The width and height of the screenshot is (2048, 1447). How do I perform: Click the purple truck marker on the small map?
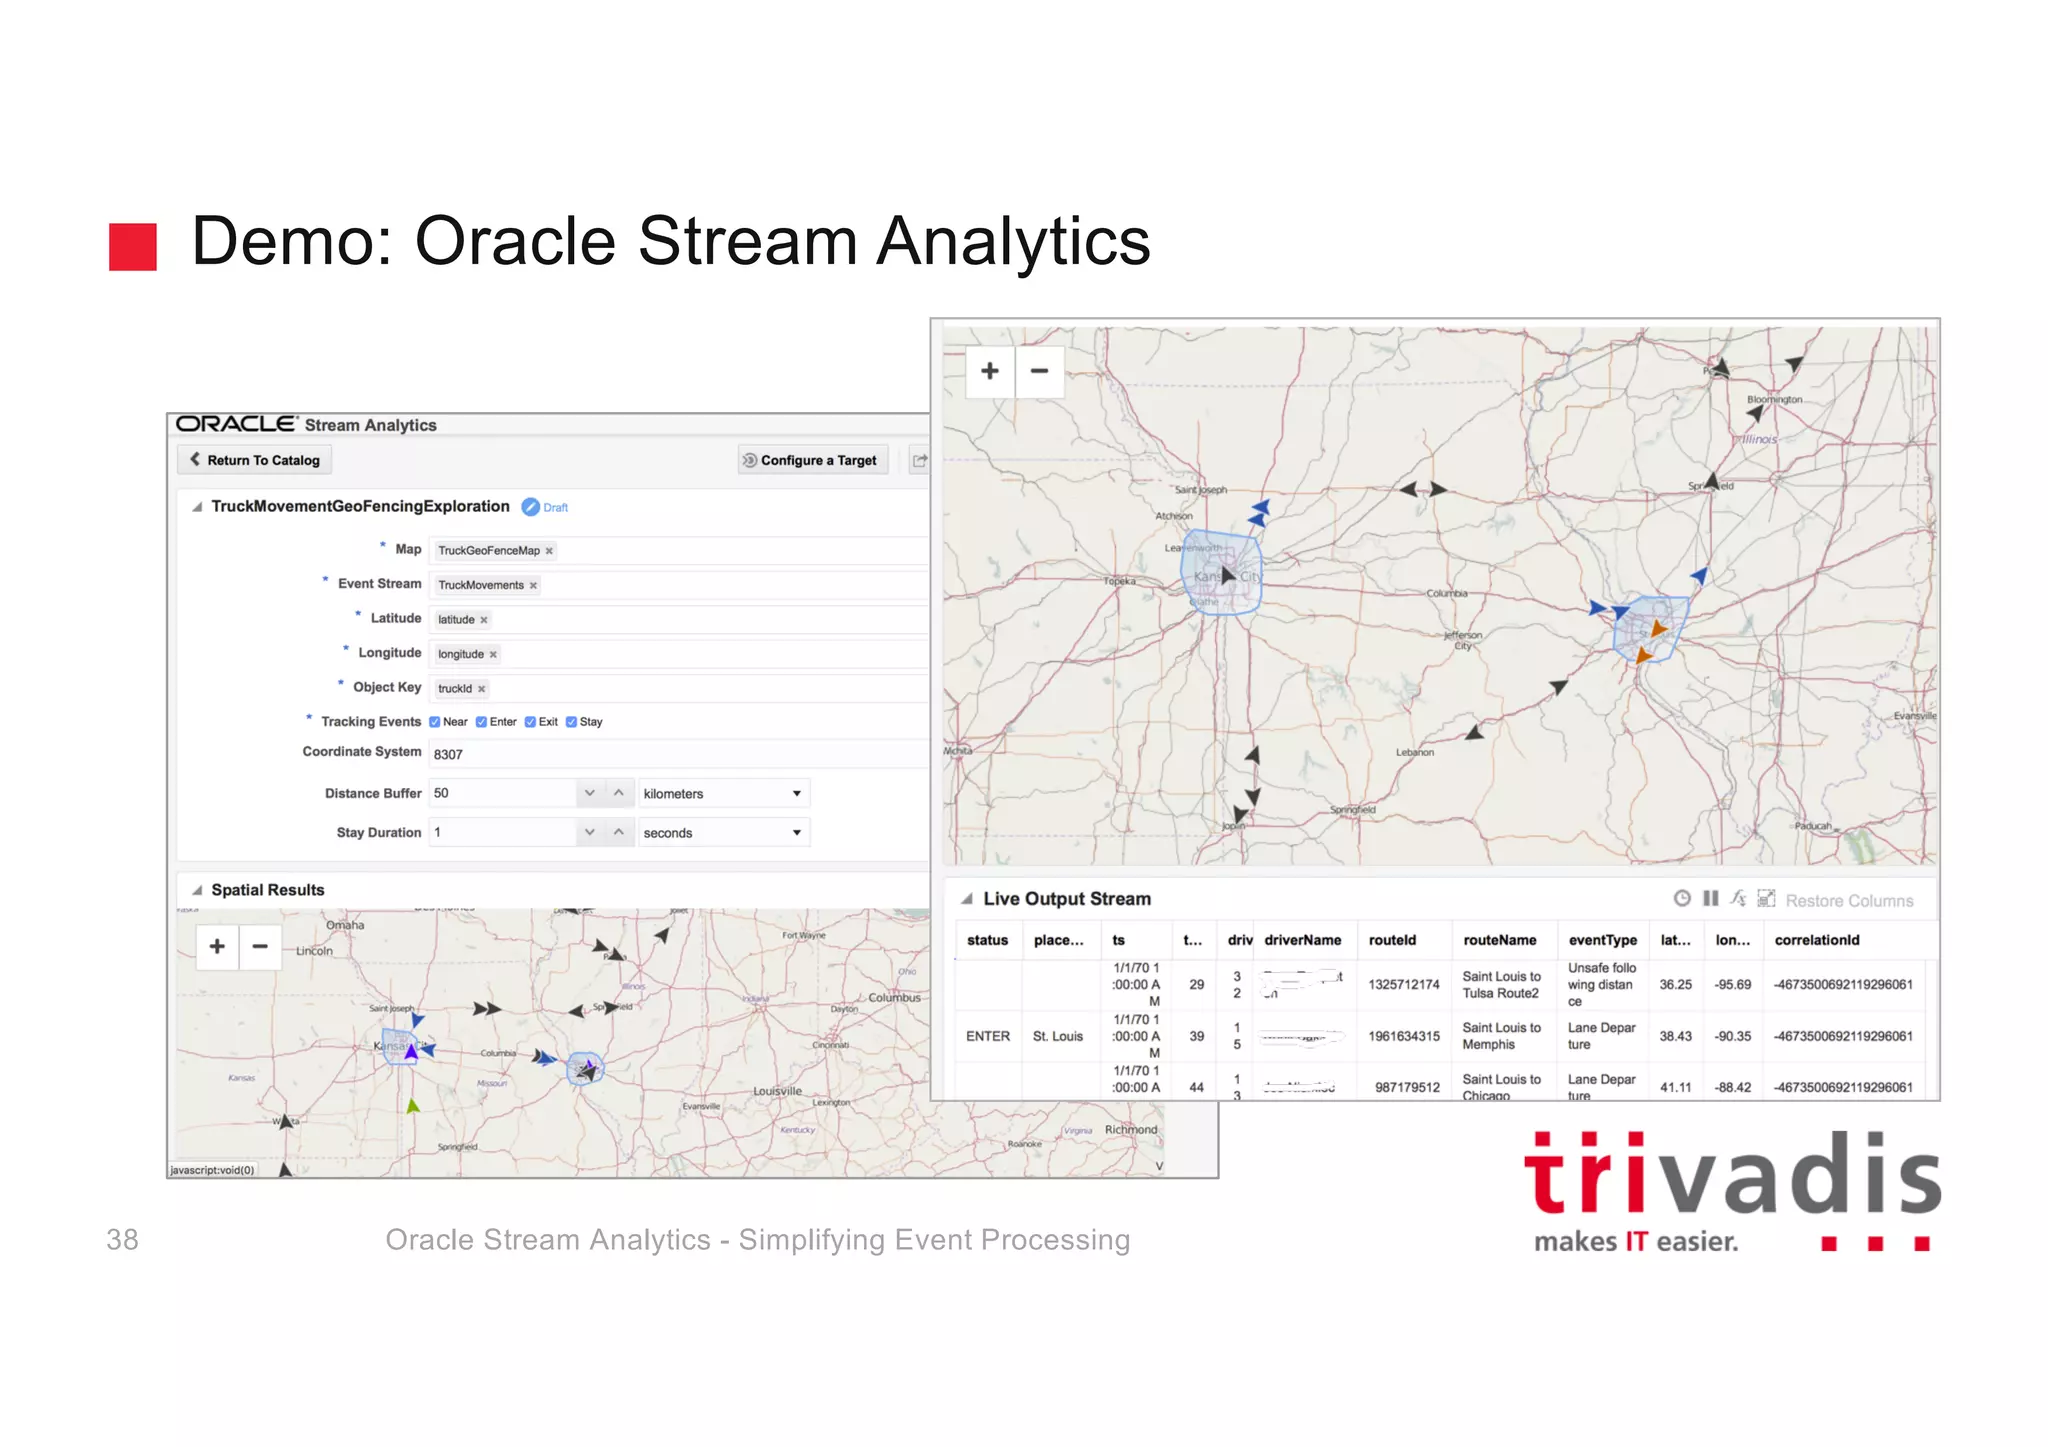pos(411,1051)
